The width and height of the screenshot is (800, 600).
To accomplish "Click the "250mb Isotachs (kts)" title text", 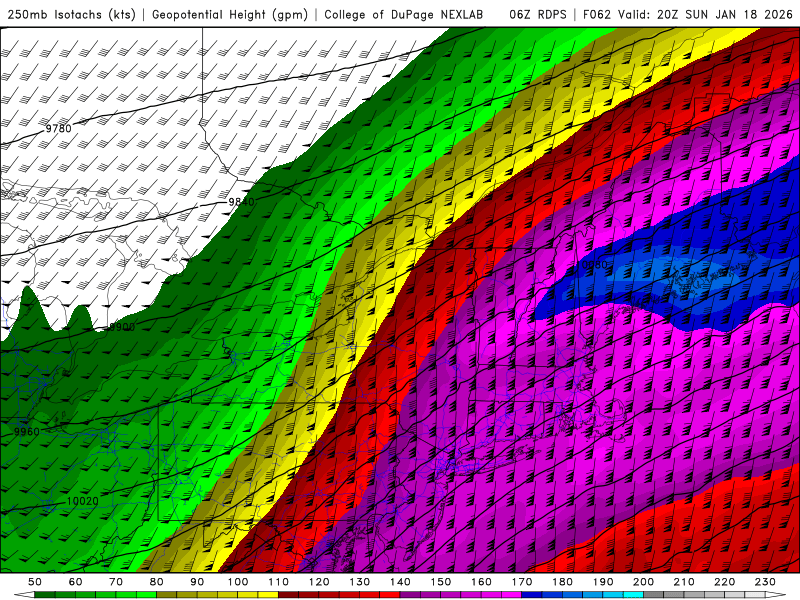I will [x=71, y=15].
